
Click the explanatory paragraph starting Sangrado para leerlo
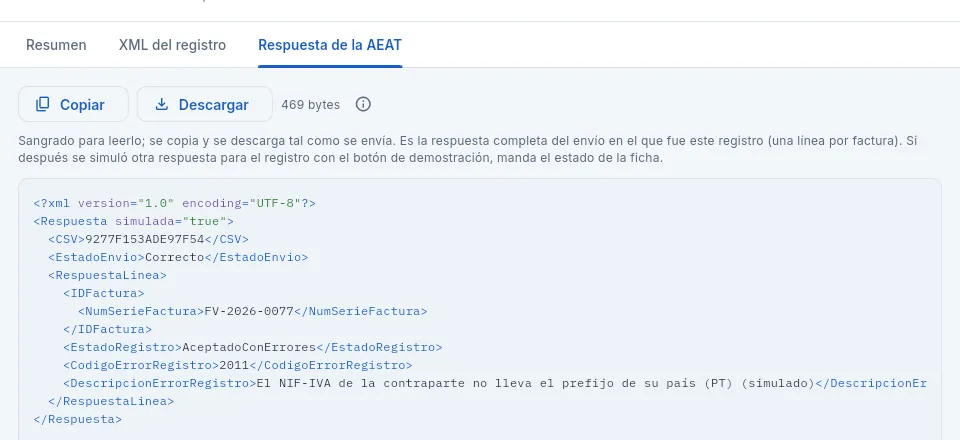point(468,149)
